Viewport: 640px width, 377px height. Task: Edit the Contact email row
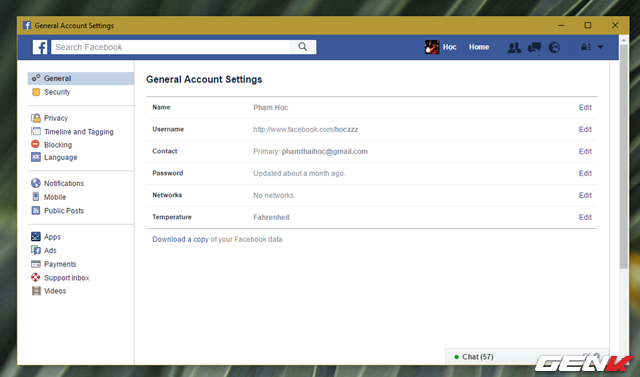[x=585, y=151]
